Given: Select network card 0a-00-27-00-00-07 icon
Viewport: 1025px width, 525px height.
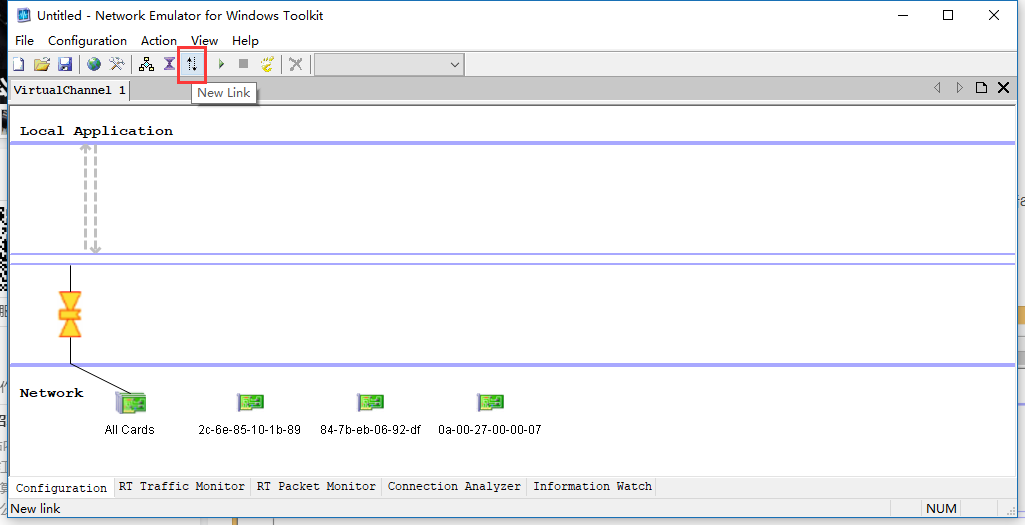Looking at the screenshot, I should point(490,402).
